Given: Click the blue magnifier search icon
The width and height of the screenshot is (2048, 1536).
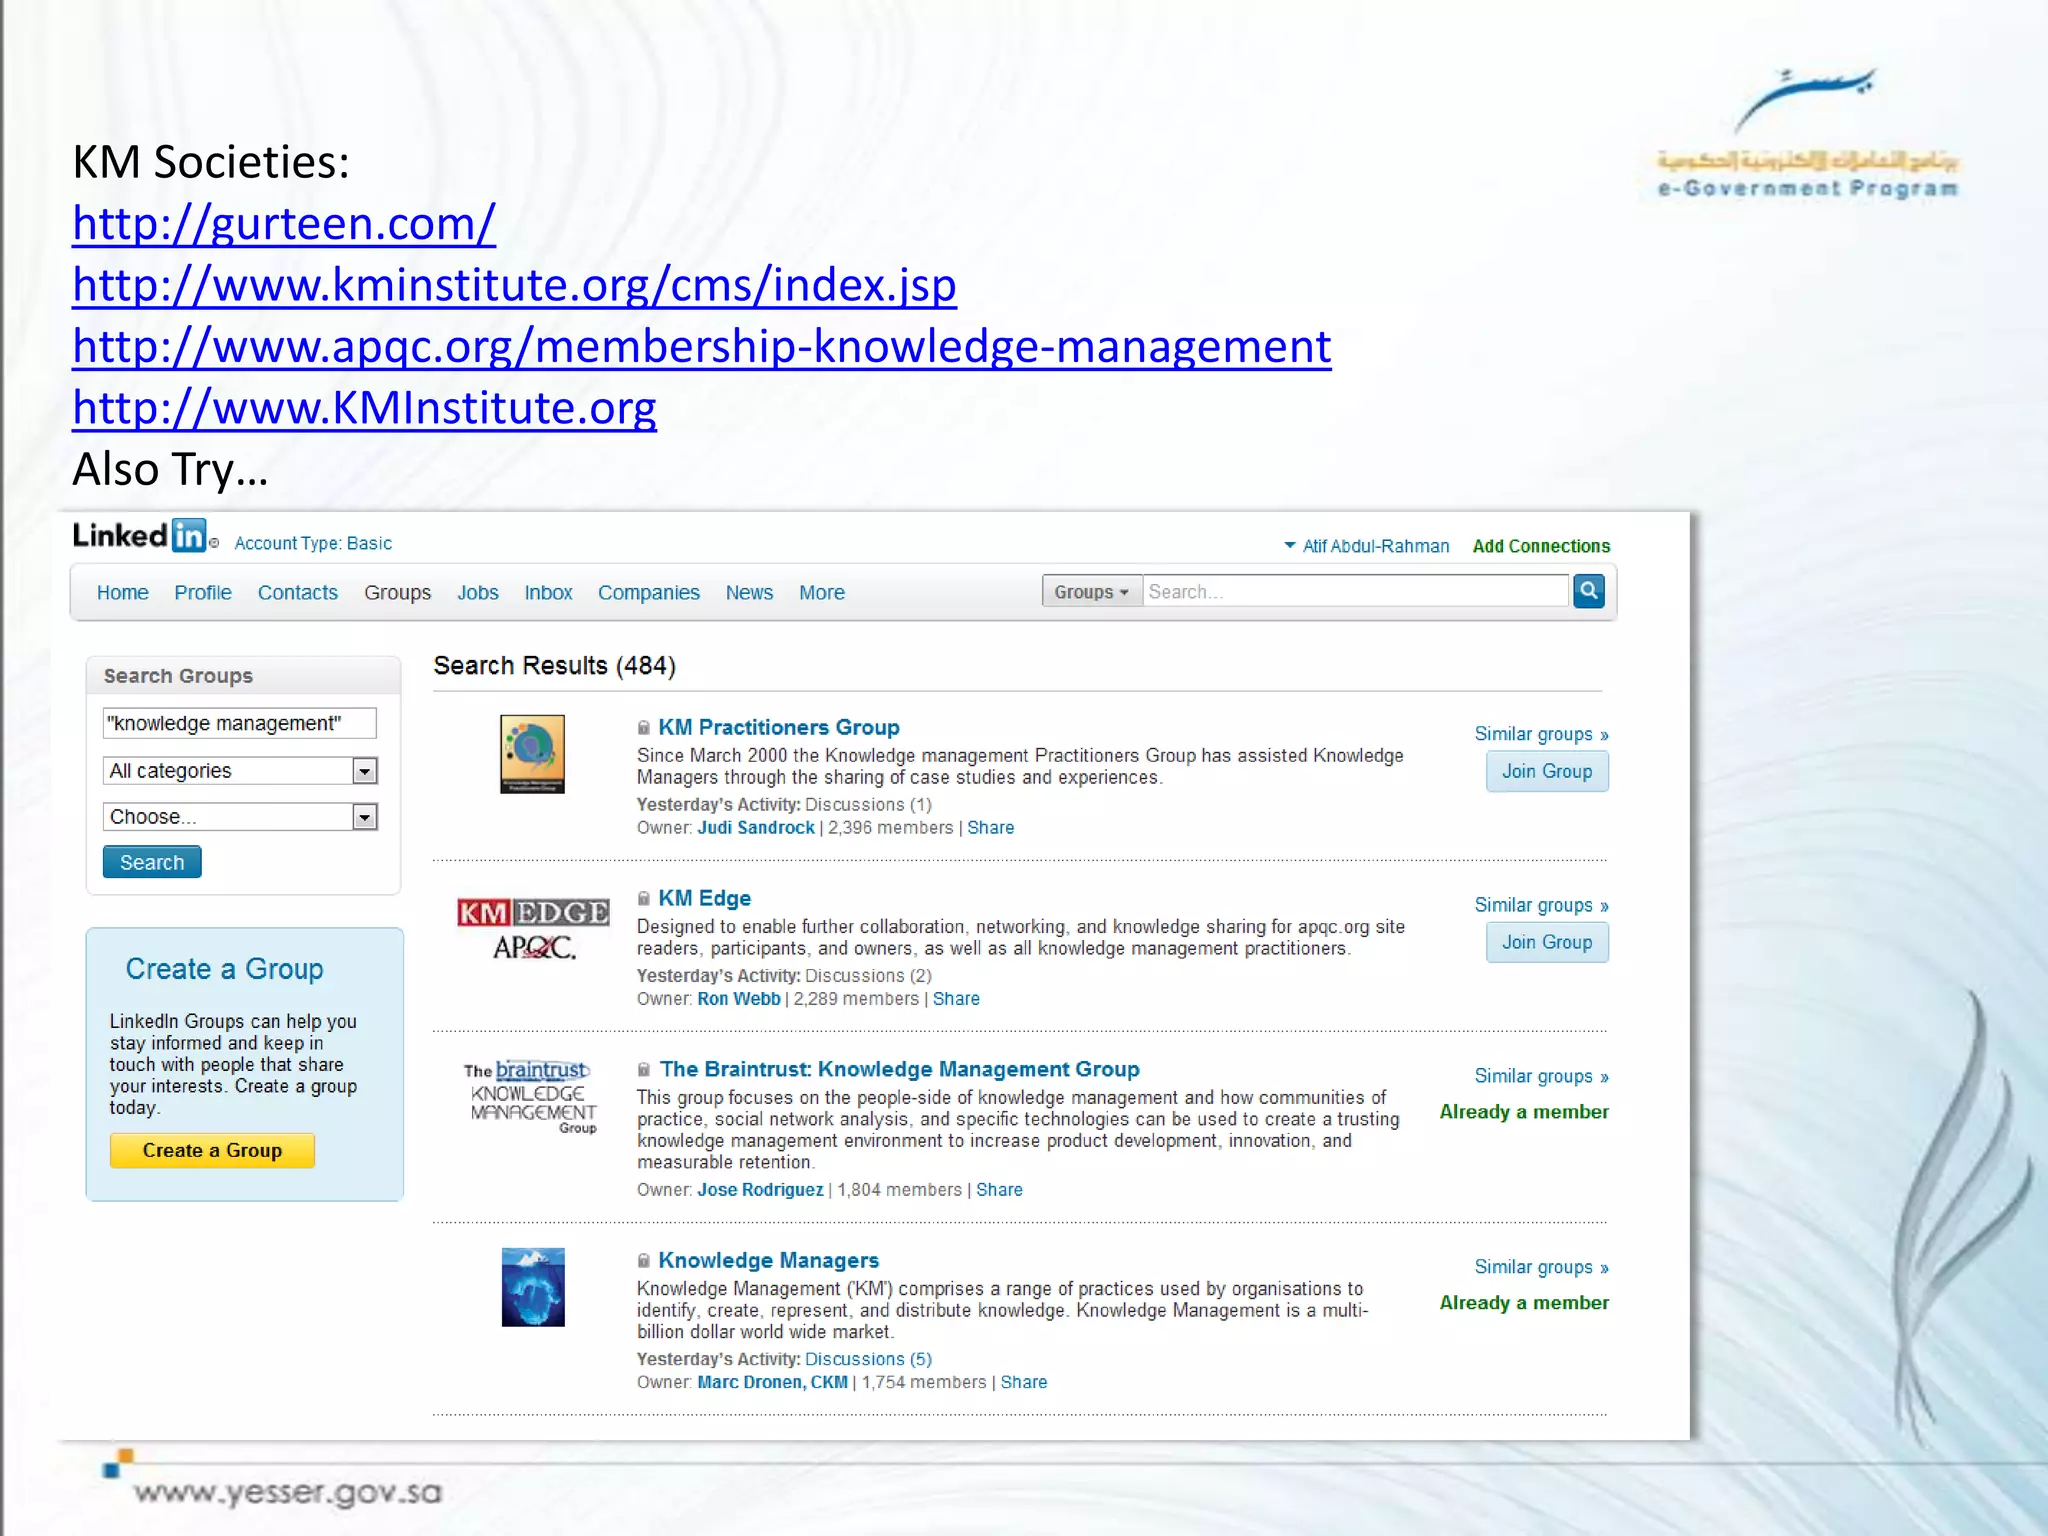Looking at the screenshot, I should tap(1588, 591).
